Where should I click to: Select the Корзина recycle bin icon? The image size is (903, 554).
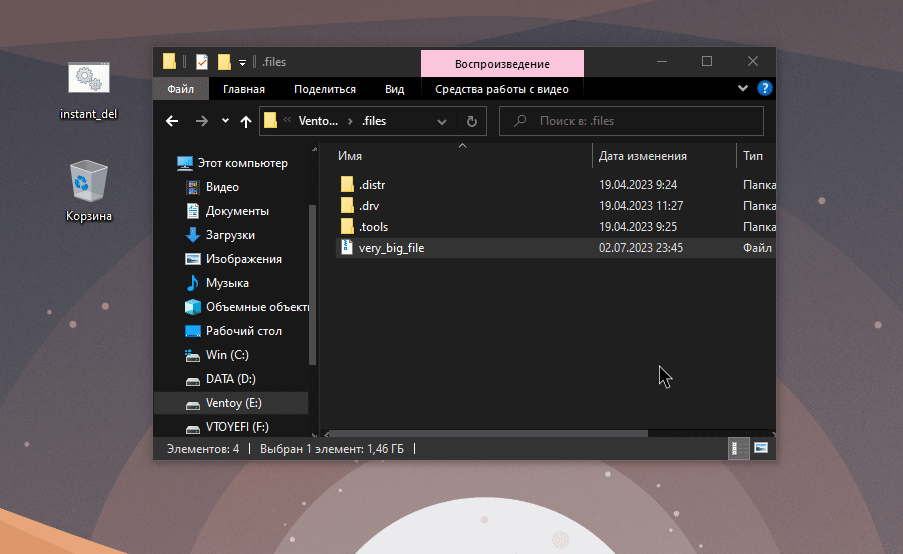89,181
